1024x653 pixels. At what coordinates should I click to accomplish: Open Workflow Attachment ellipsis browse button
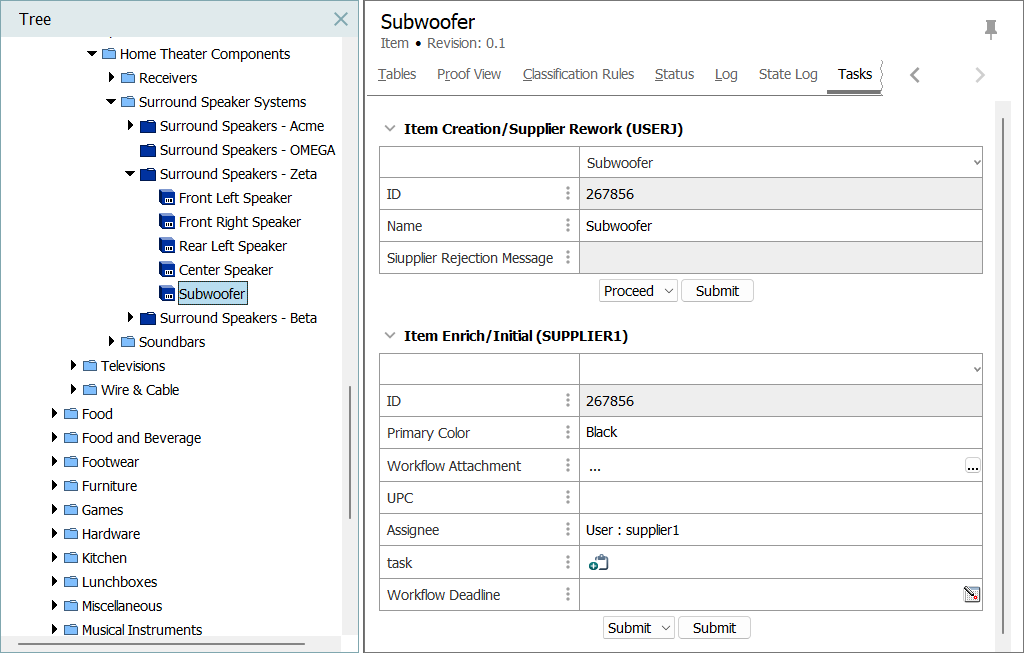[x=972, y=466]
